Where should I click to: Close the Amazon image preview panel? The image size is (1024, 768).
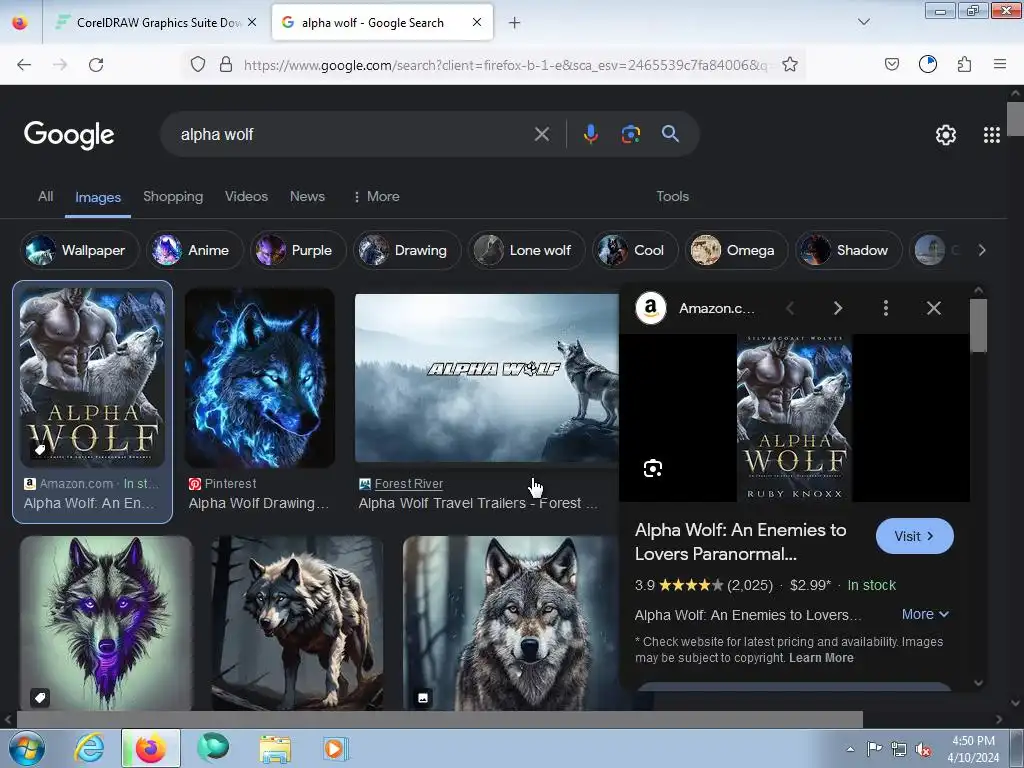tap(934, 308)
